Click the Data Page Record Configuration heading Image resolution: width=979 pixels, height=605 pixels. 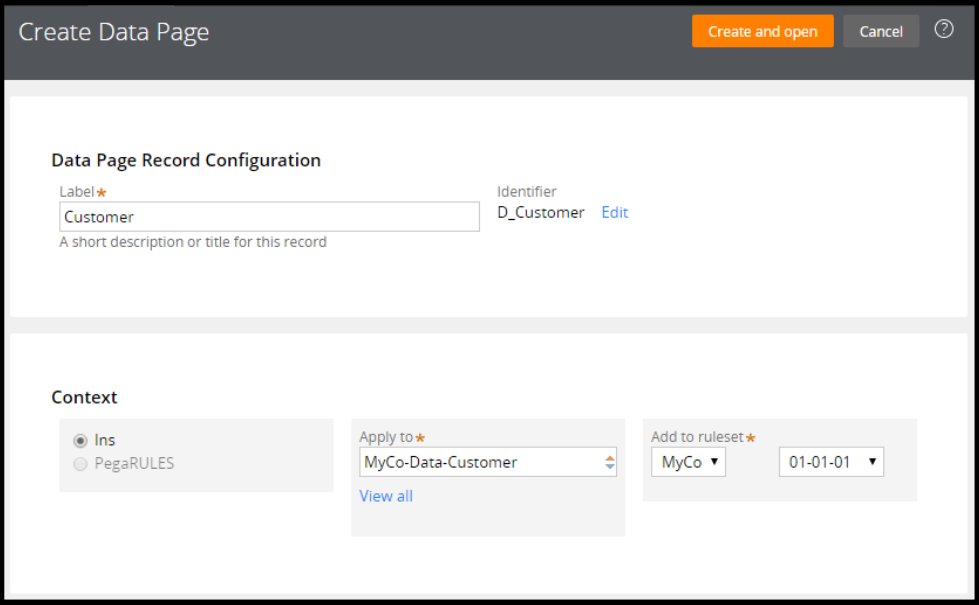(x=186, y=160)
